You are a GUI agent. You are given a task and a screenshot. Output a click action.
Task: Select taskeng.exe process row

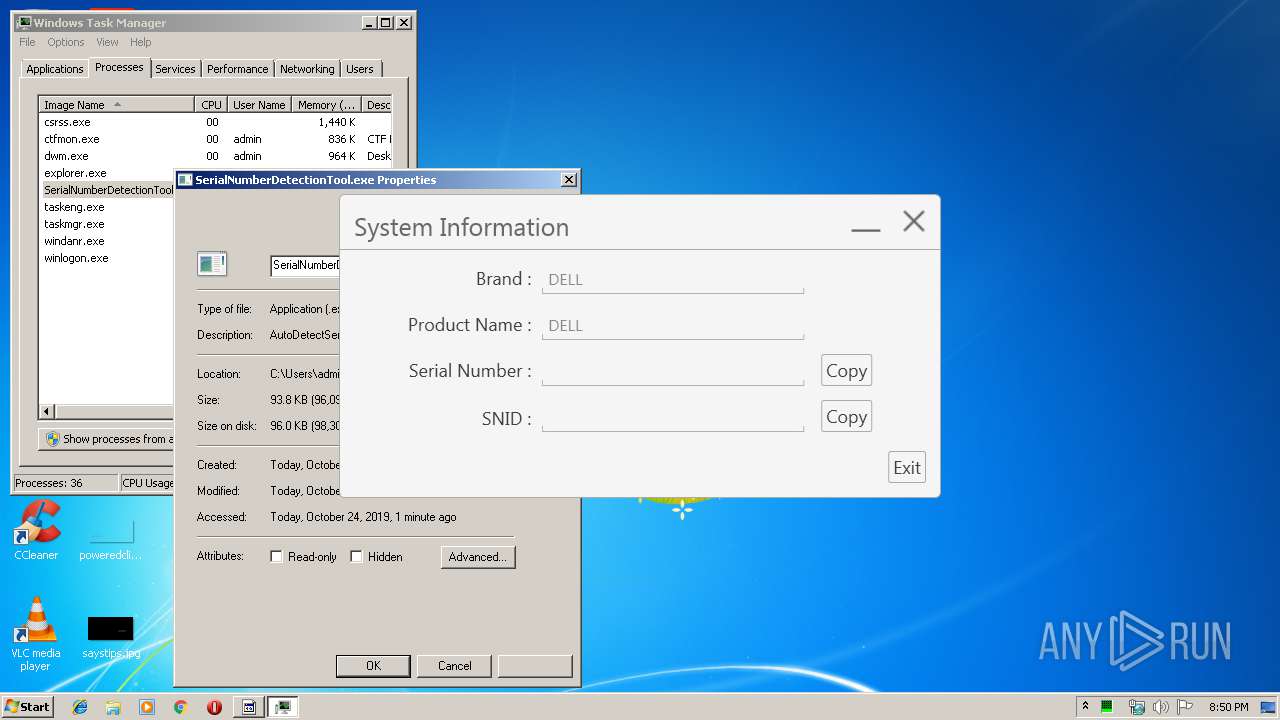(107, 207)
